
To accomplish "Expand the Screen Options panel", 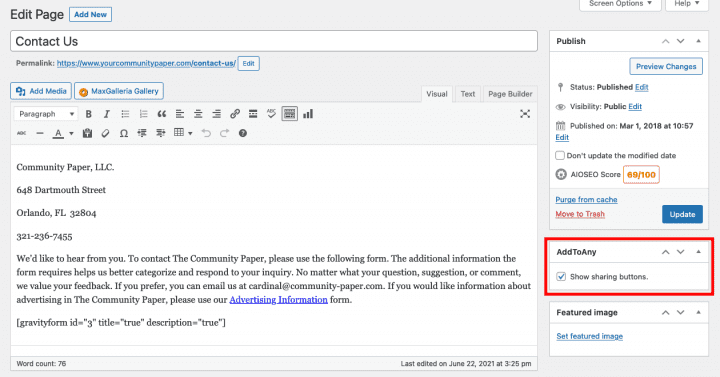I will [620, 4].
